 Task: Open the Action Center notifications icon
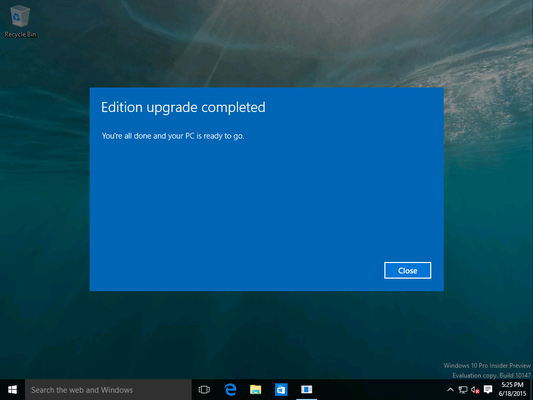[488, 389]
